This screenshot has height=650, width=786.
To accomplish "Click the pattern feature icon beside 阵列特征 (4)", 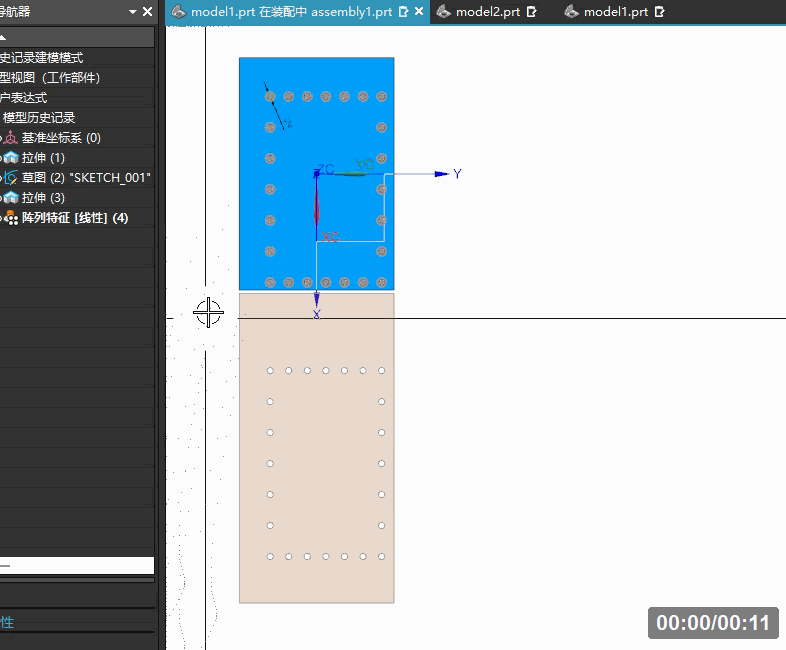I will (x=11, y=218).
